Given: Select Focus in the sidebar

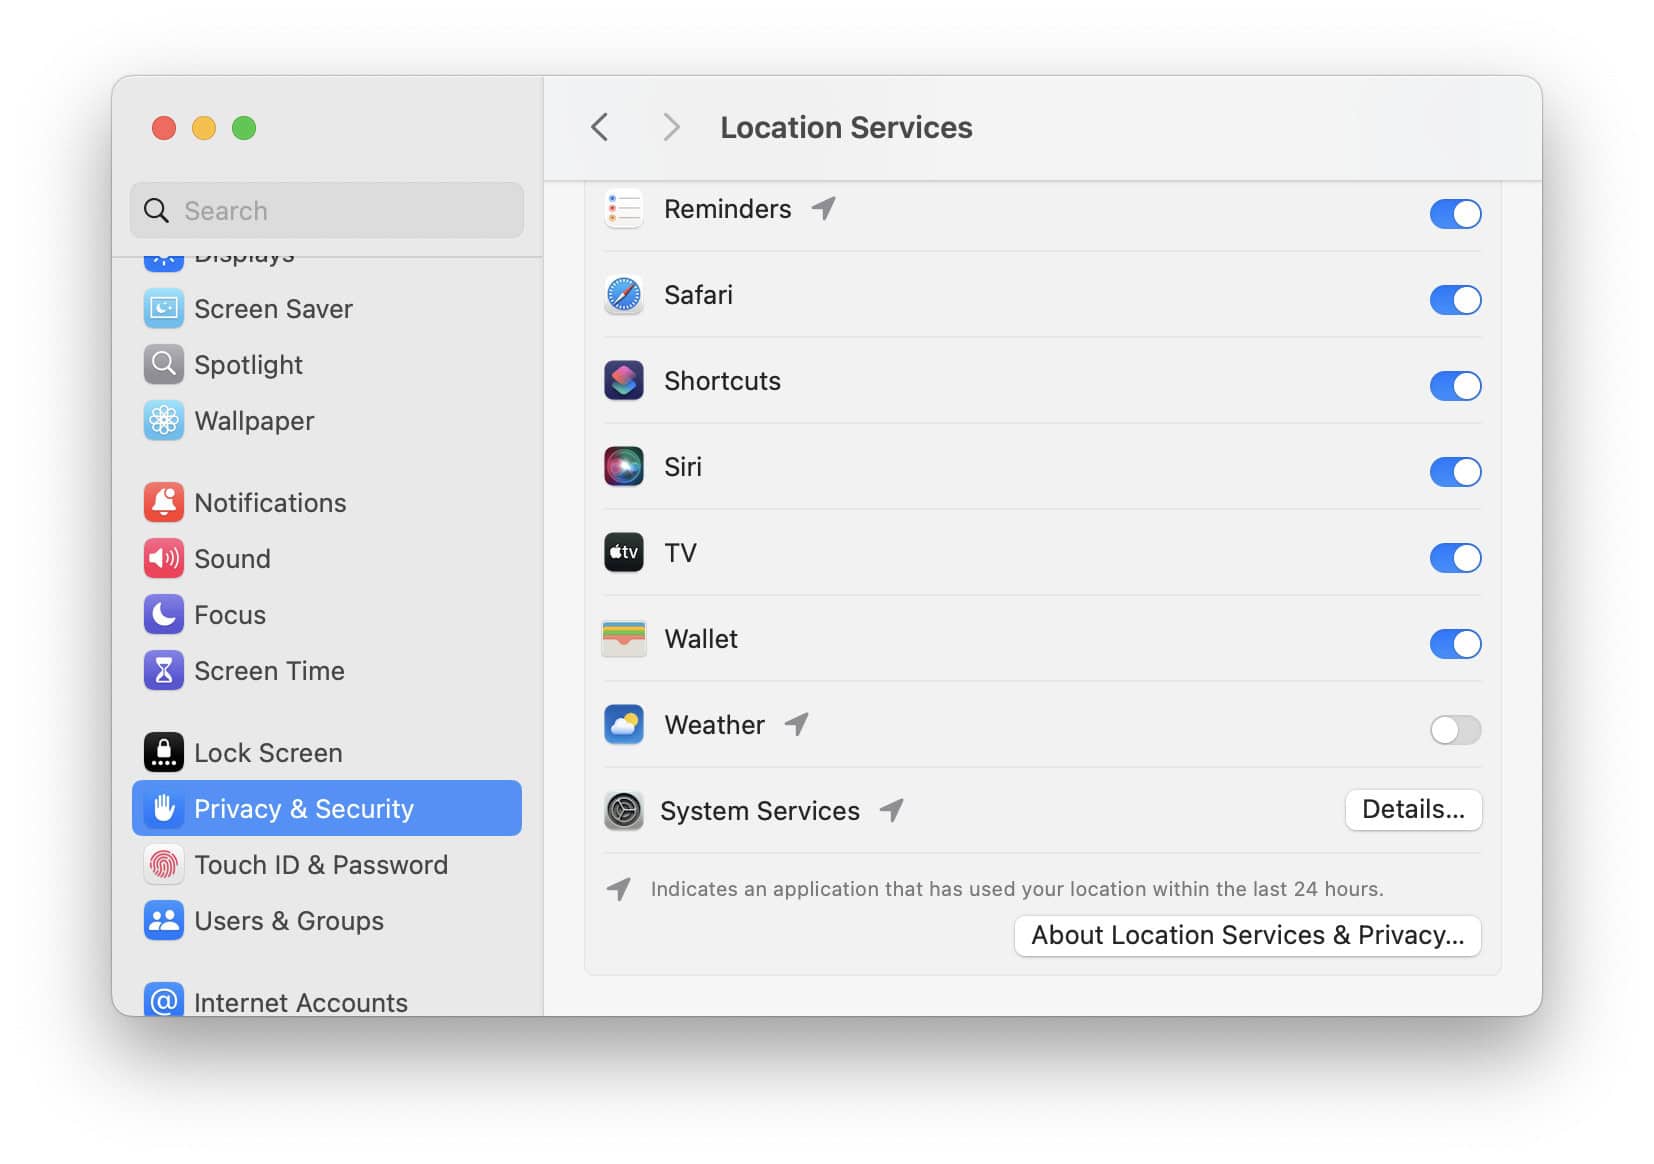Looking at the screenshot, I should [x=327, y=614].
